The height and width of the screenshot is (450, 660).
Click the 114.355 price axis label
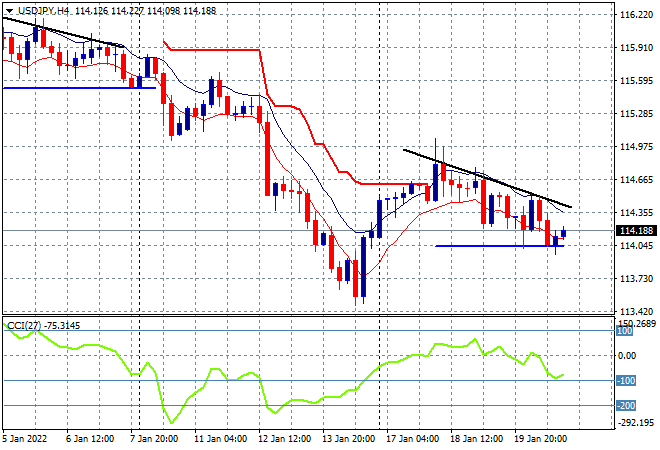point(636,213)
